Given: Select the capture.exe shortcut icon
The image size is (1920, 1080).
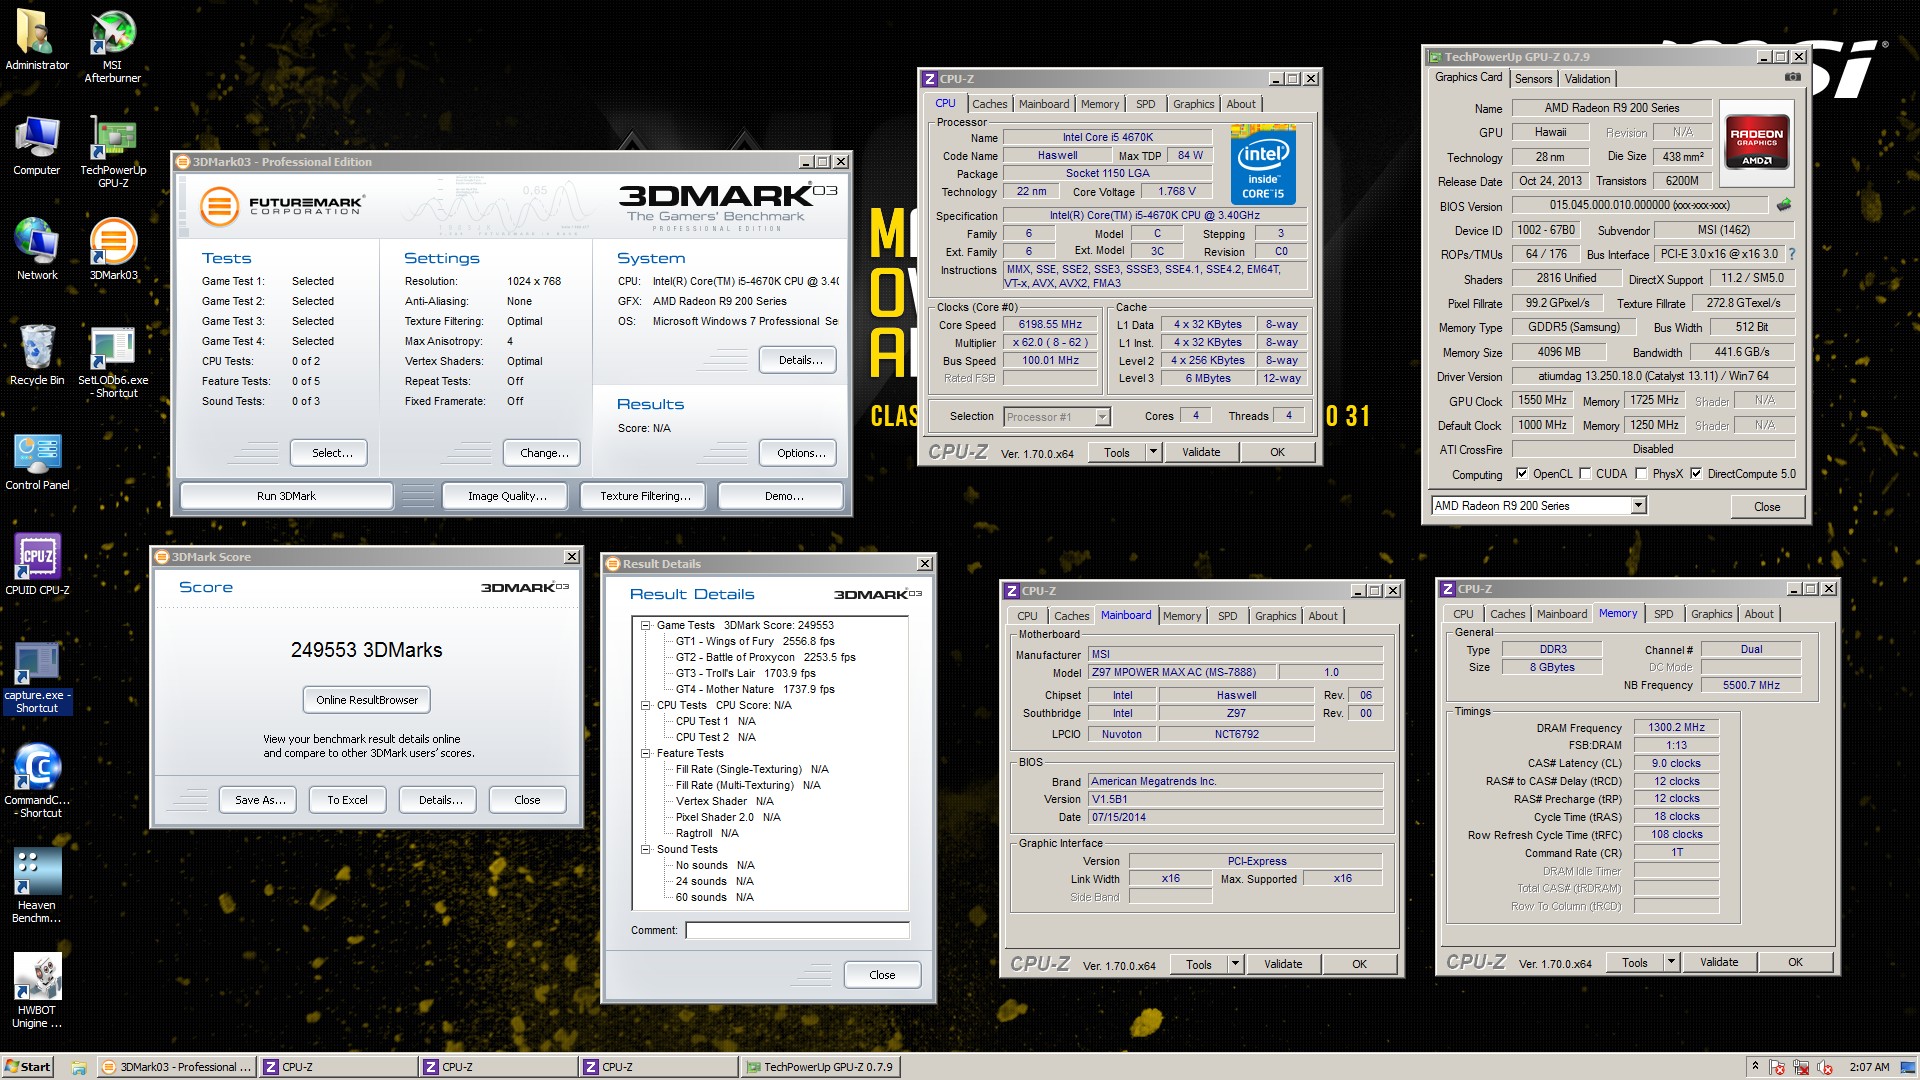Looking at the screenshot, I should [x=37, y=678].
